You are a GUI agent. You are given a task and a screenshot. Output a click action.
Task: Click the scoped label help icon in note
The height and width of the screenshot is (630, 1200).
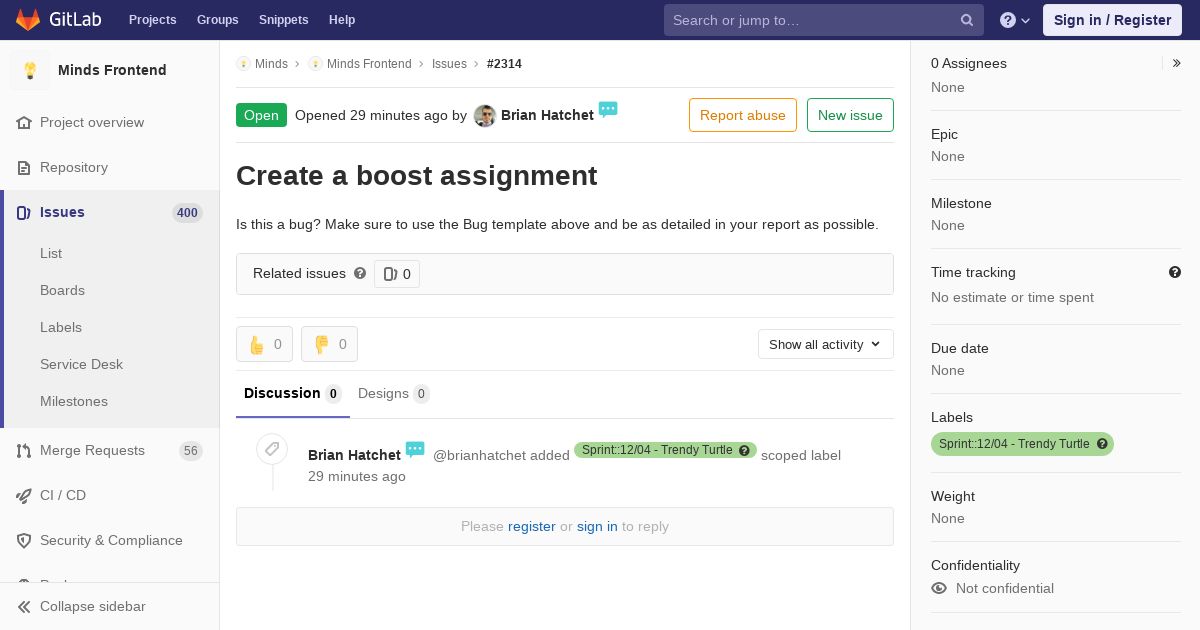point(744,451)
